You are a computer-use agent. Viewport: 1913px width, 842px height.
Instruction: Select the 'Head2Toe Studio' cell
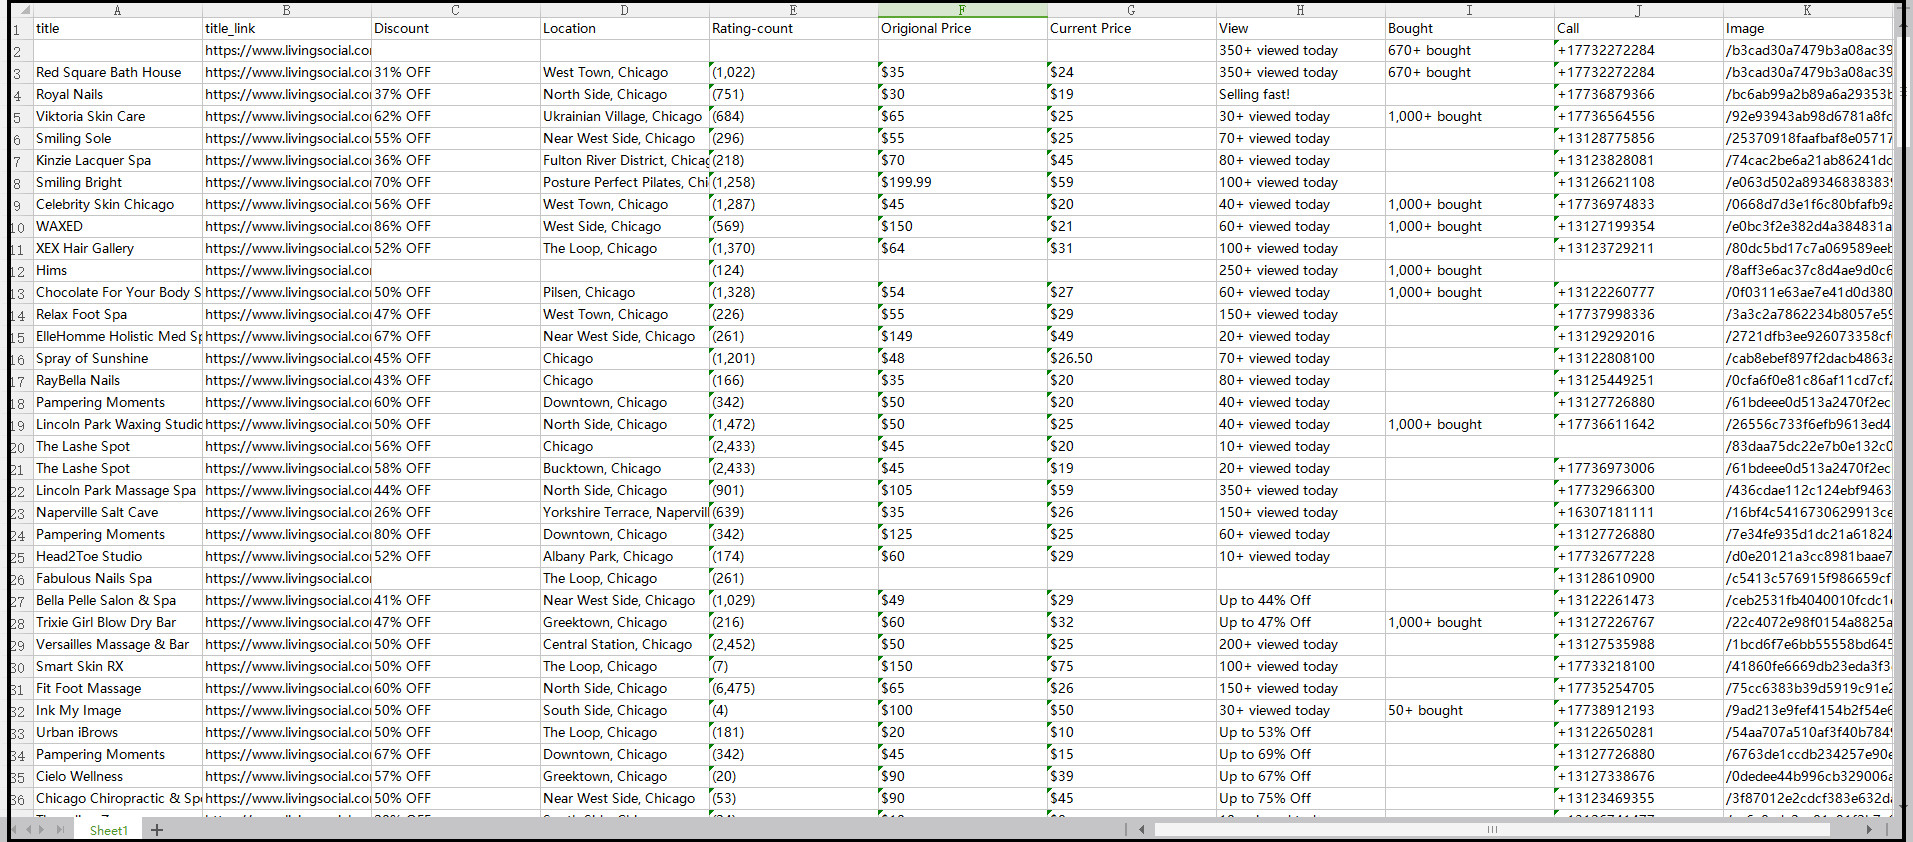117,557
